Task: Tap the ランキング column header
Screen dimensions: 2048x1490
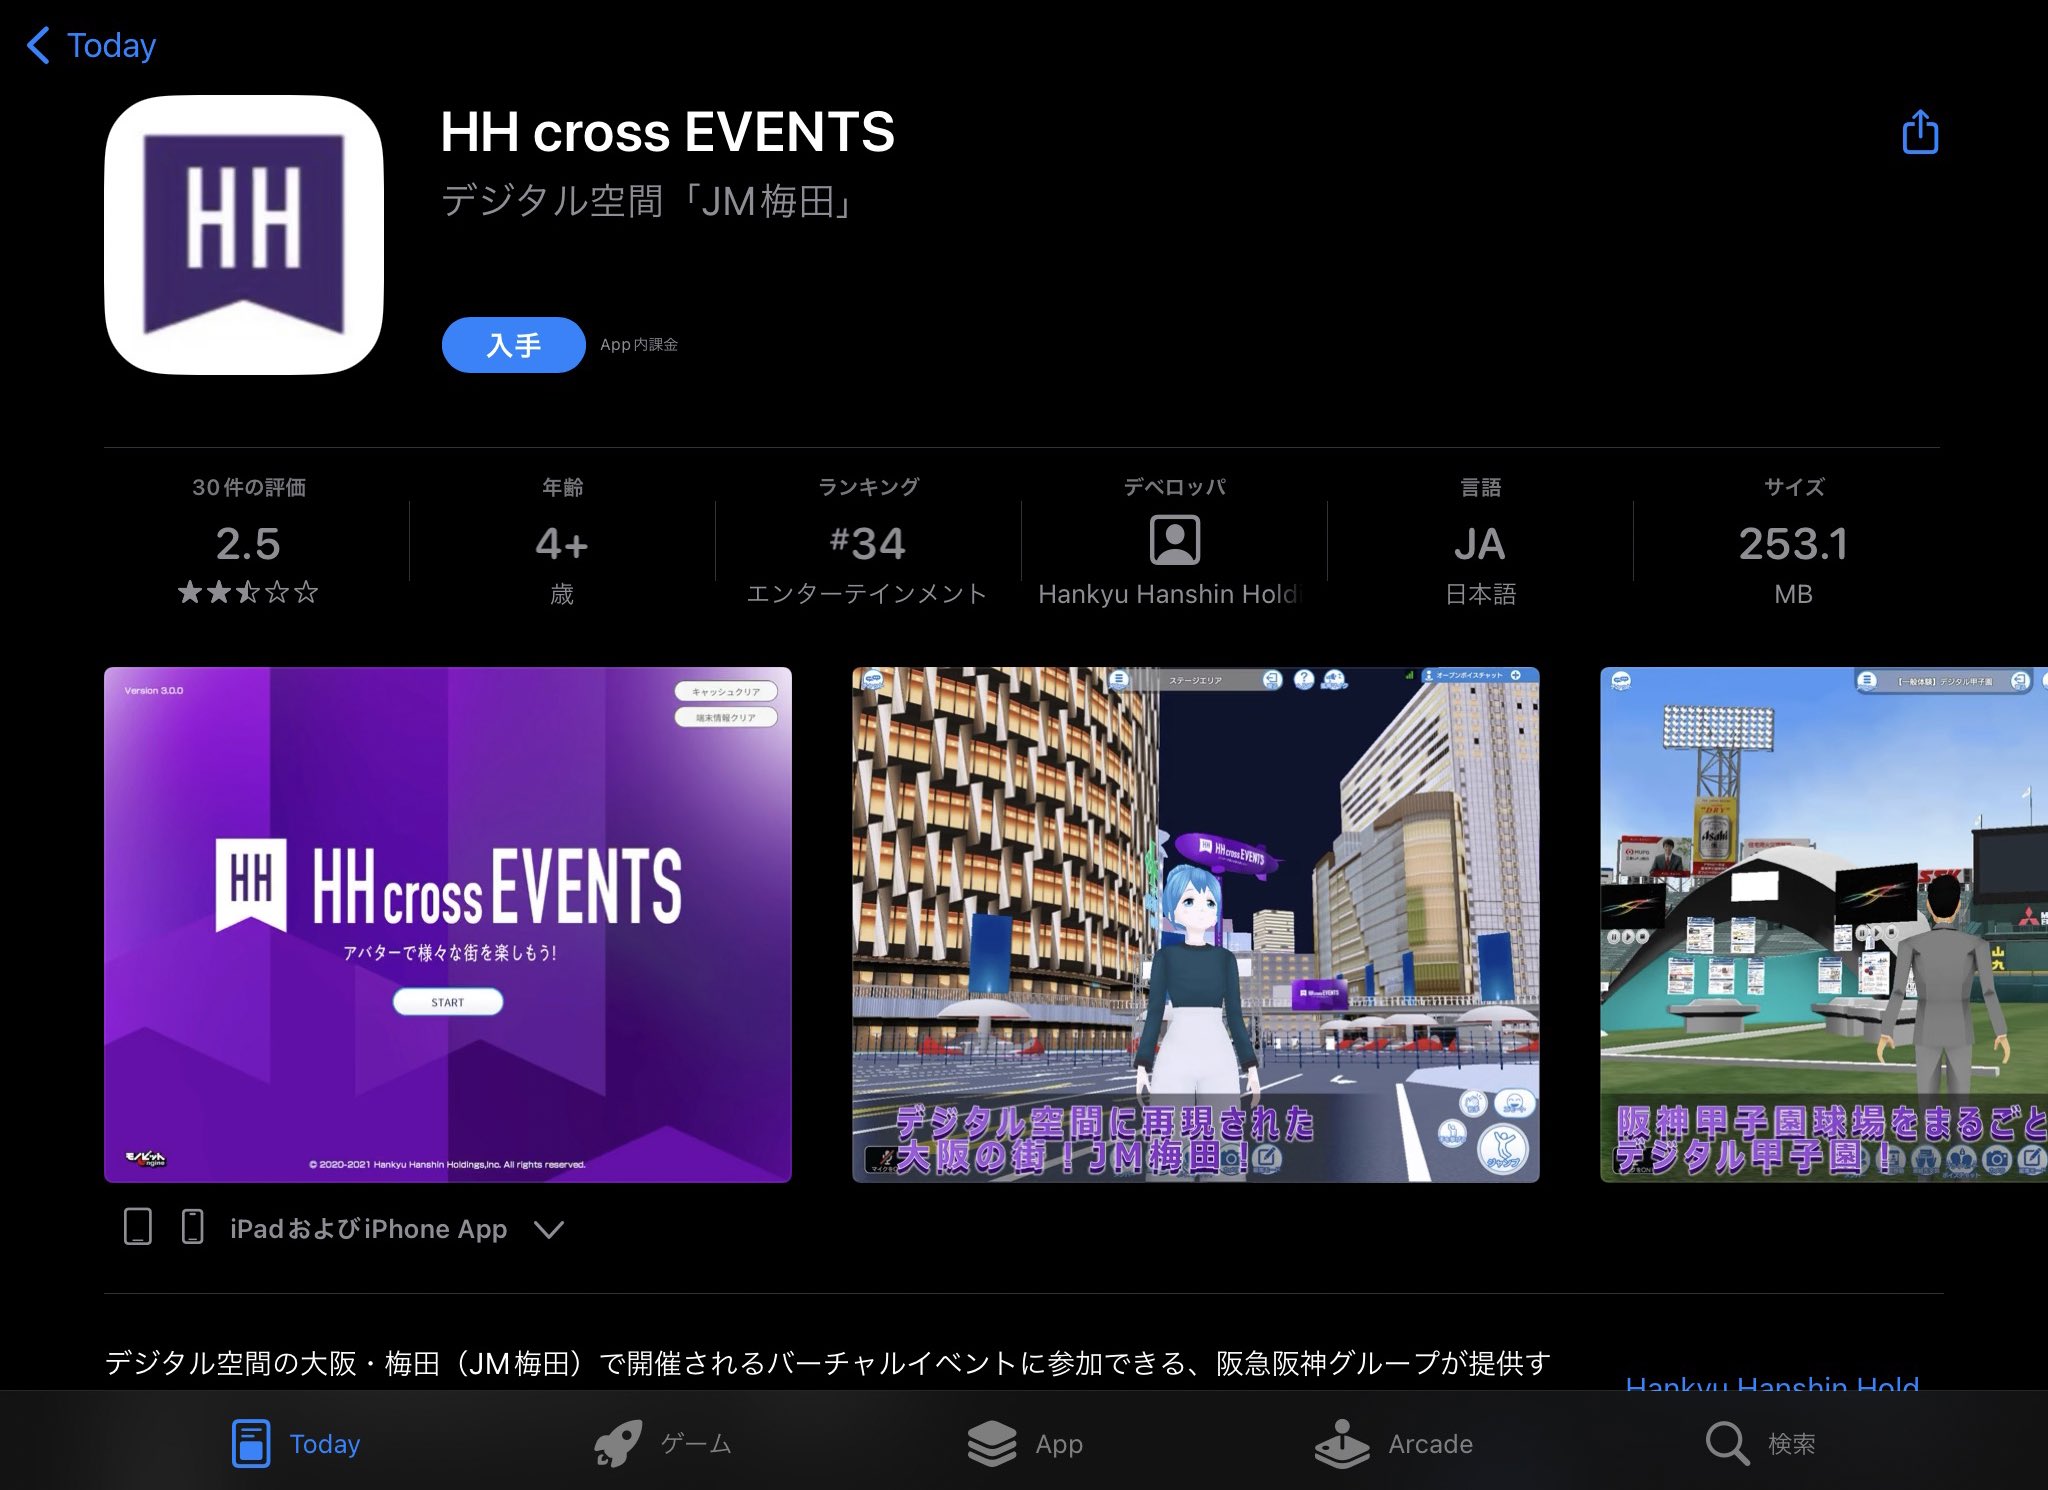Action: (x=868, y=487)
